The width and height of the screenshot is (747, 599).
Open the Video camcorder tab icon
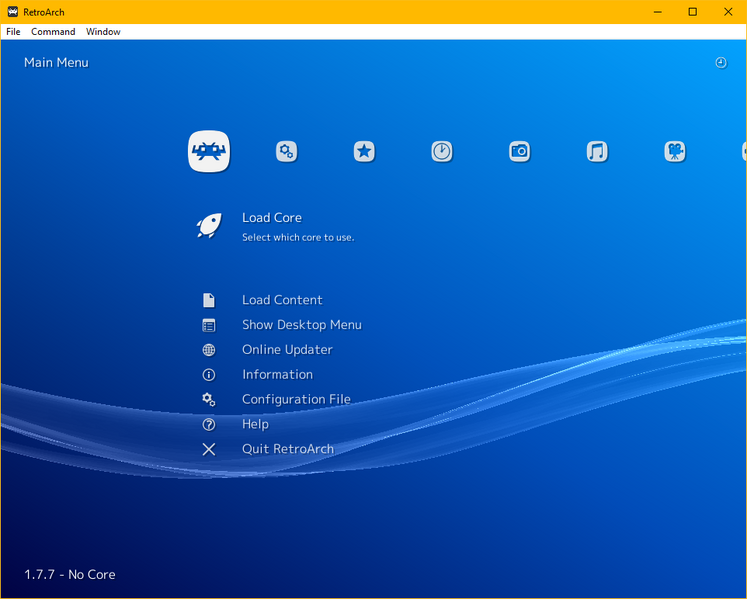pos(674,152)
